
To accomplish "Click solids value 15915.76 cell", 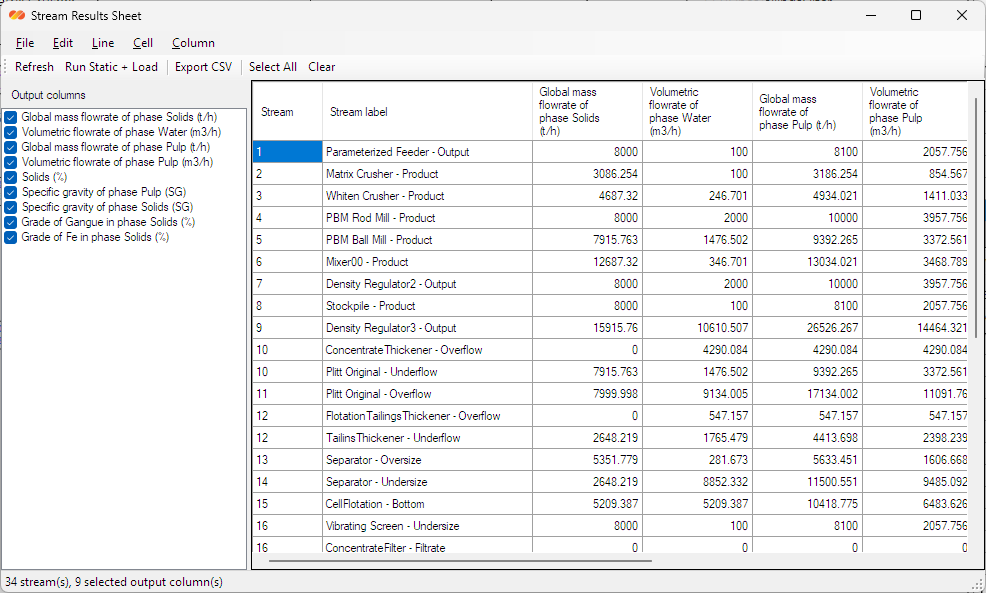I will click(587, 328).
